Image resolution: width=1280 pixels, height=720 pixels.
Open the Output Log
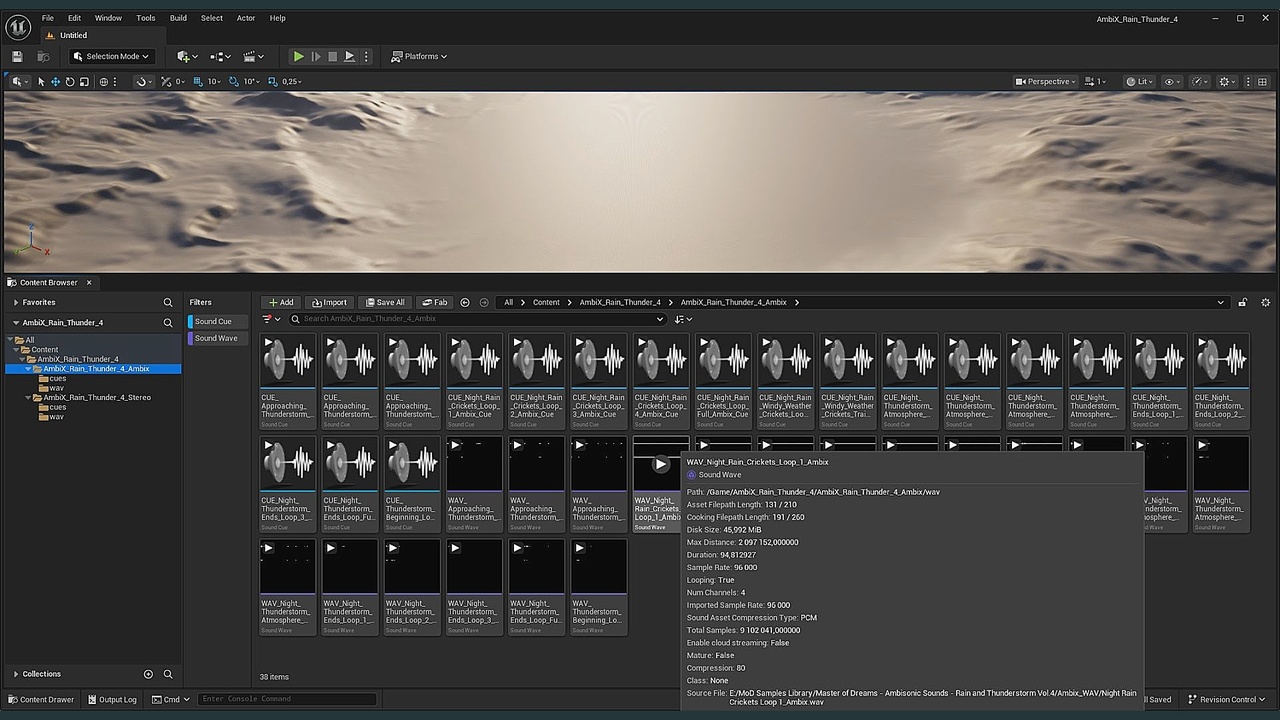(112, 699)
